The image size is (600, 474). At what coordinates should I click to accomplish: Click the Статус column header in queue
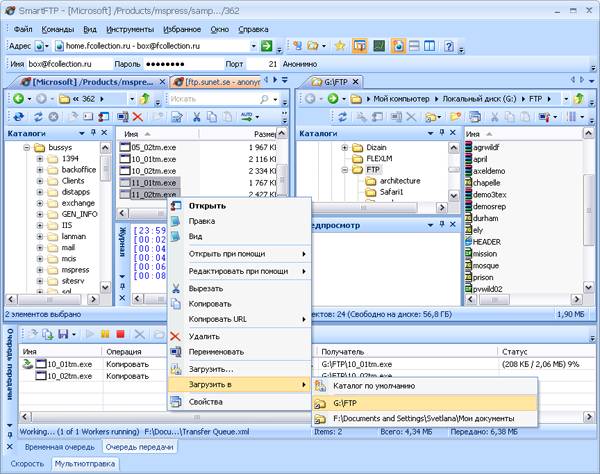[x=546, y=352]
